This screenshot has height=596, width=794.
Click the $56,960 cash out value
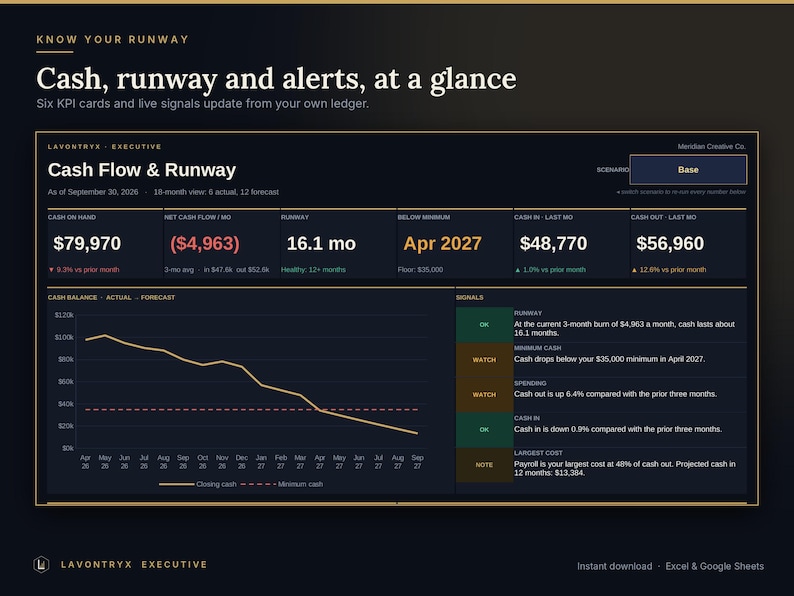tap(670, 244)
